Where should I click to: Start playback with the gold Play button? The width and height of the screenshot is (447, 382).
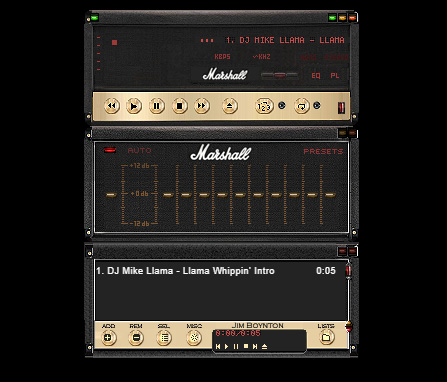(x=134, y=106)
